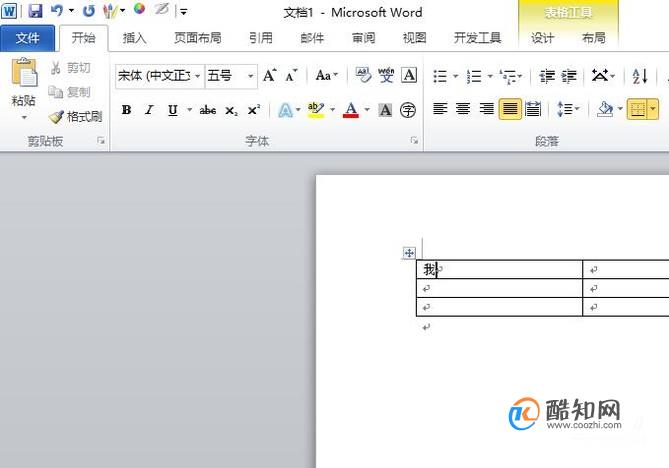Click the borders button
The width and height of the screenshot is (669, 468).
(637, 109)
